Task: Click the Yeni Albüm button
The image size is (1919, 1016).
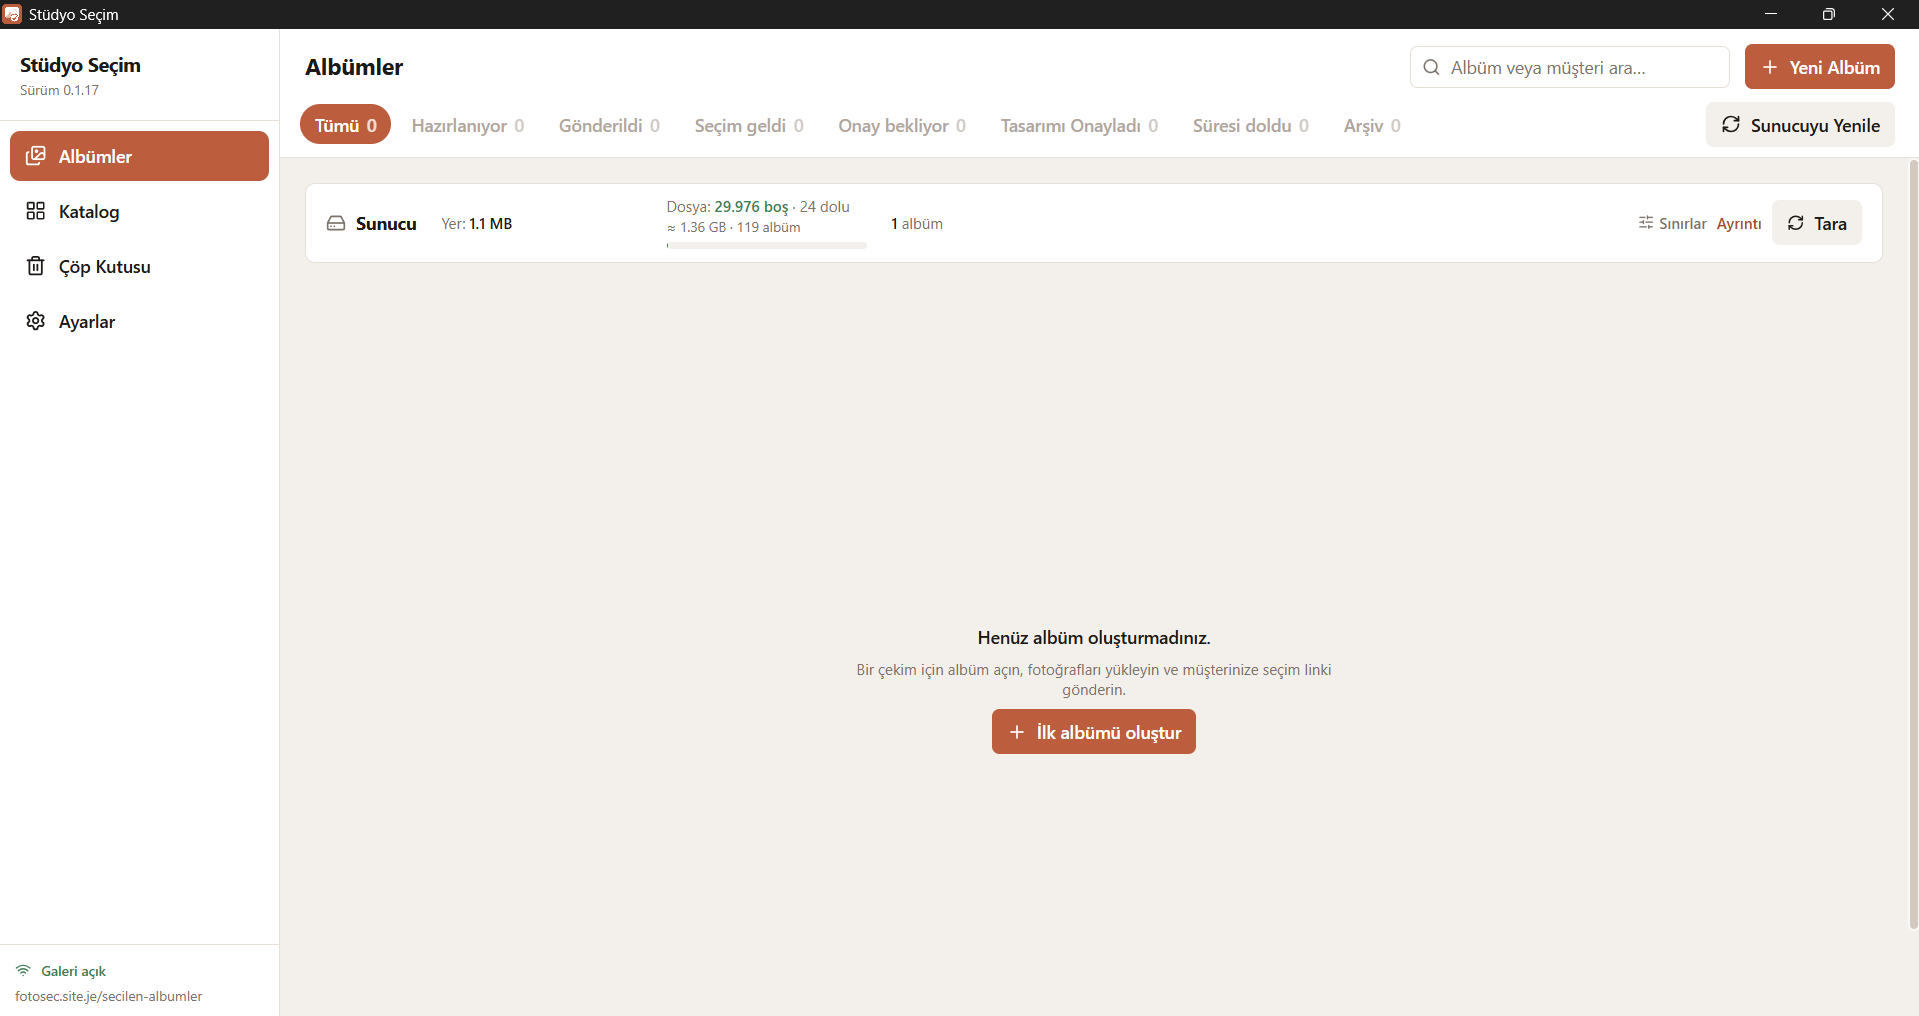Action: click(1819, 67)
